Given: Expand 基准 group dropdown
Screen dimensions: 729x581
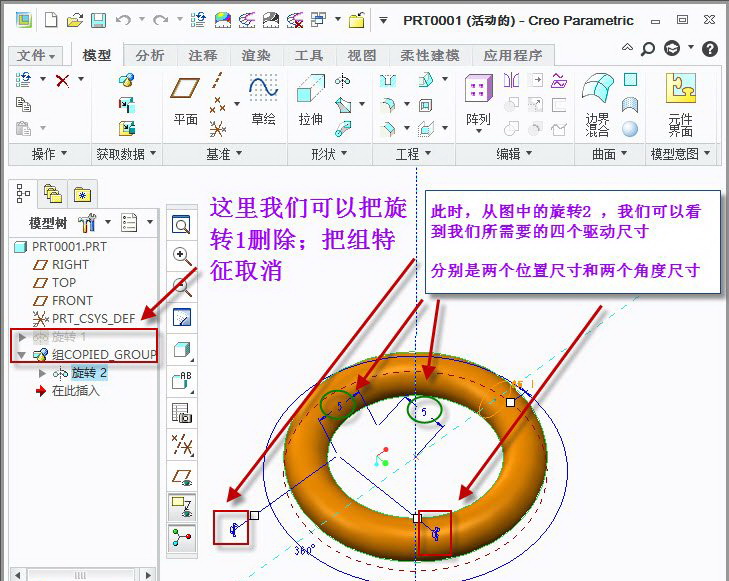Looking at the screenshot, I should coord(224,154).
